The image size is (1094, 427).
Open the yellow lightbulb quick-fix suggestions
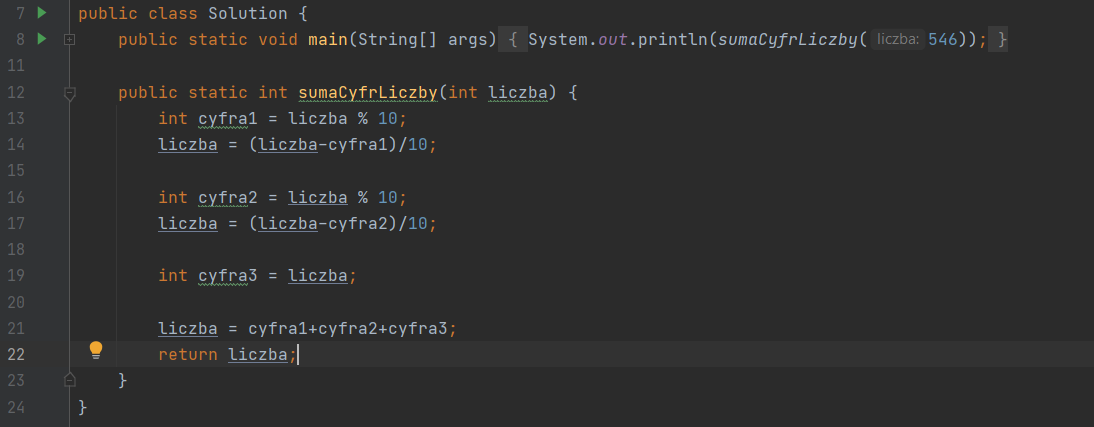96,350
